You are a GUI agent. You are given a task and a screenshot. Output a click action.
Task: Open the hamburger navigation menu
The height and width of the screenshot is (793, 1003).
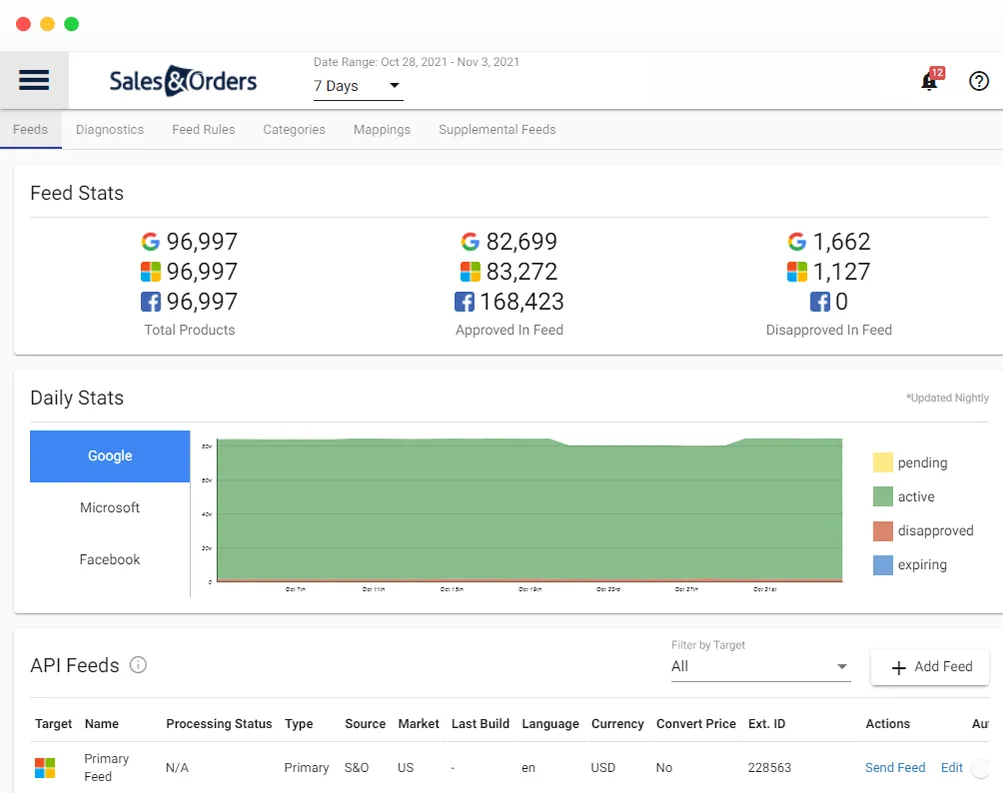click(34, 81)
